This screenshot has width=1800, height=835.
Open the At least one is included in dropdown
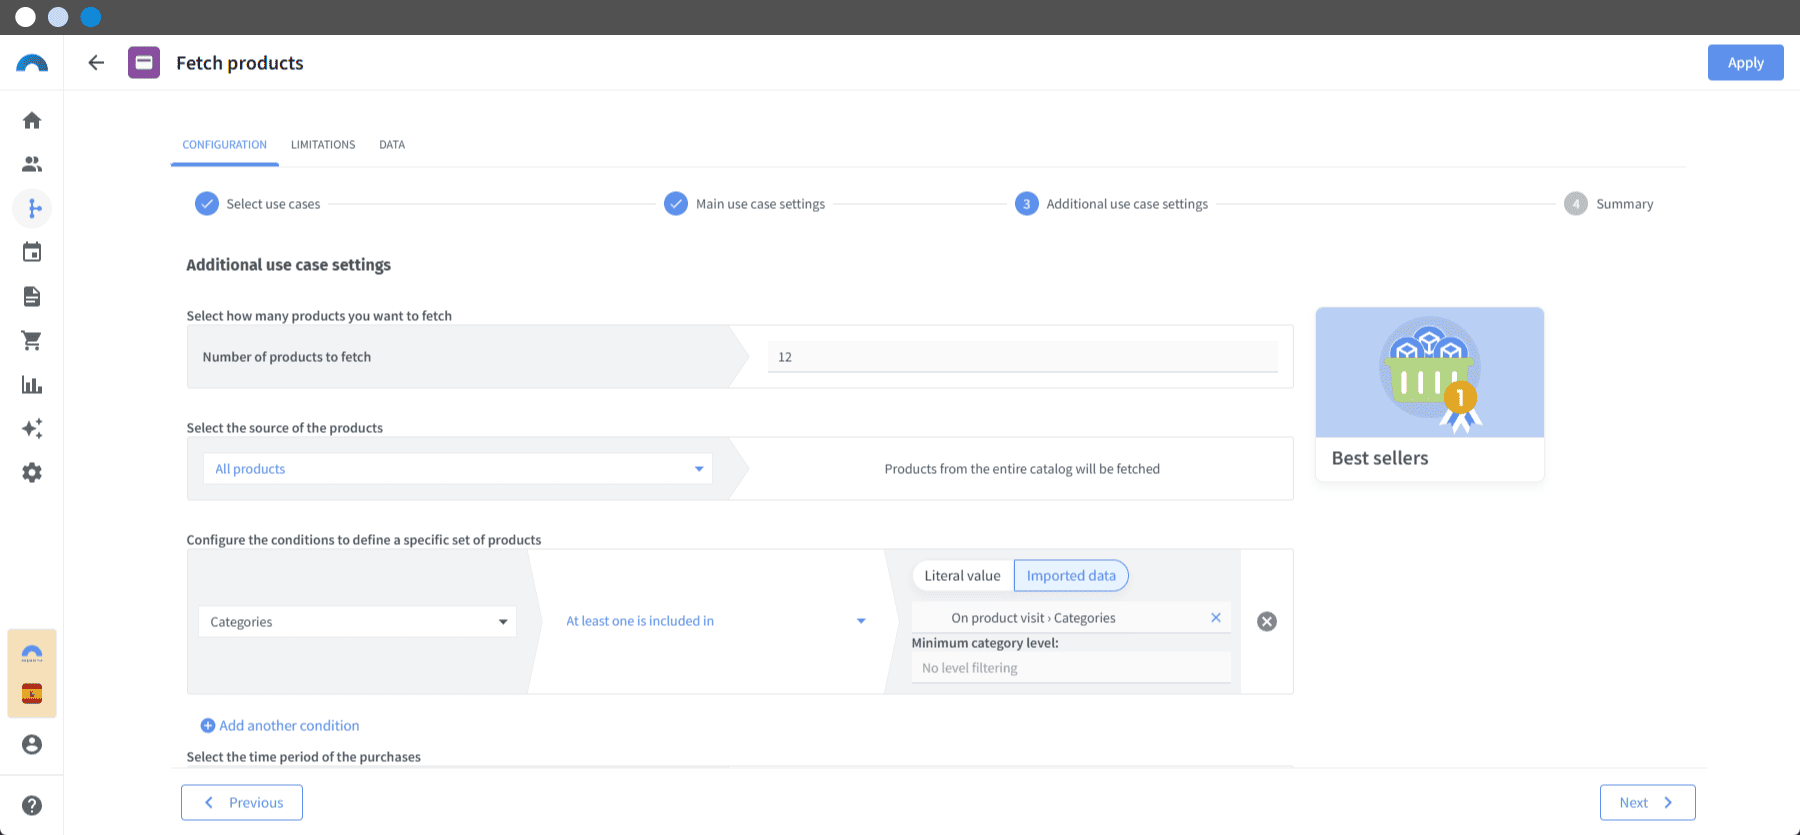(x=714, y=621)
